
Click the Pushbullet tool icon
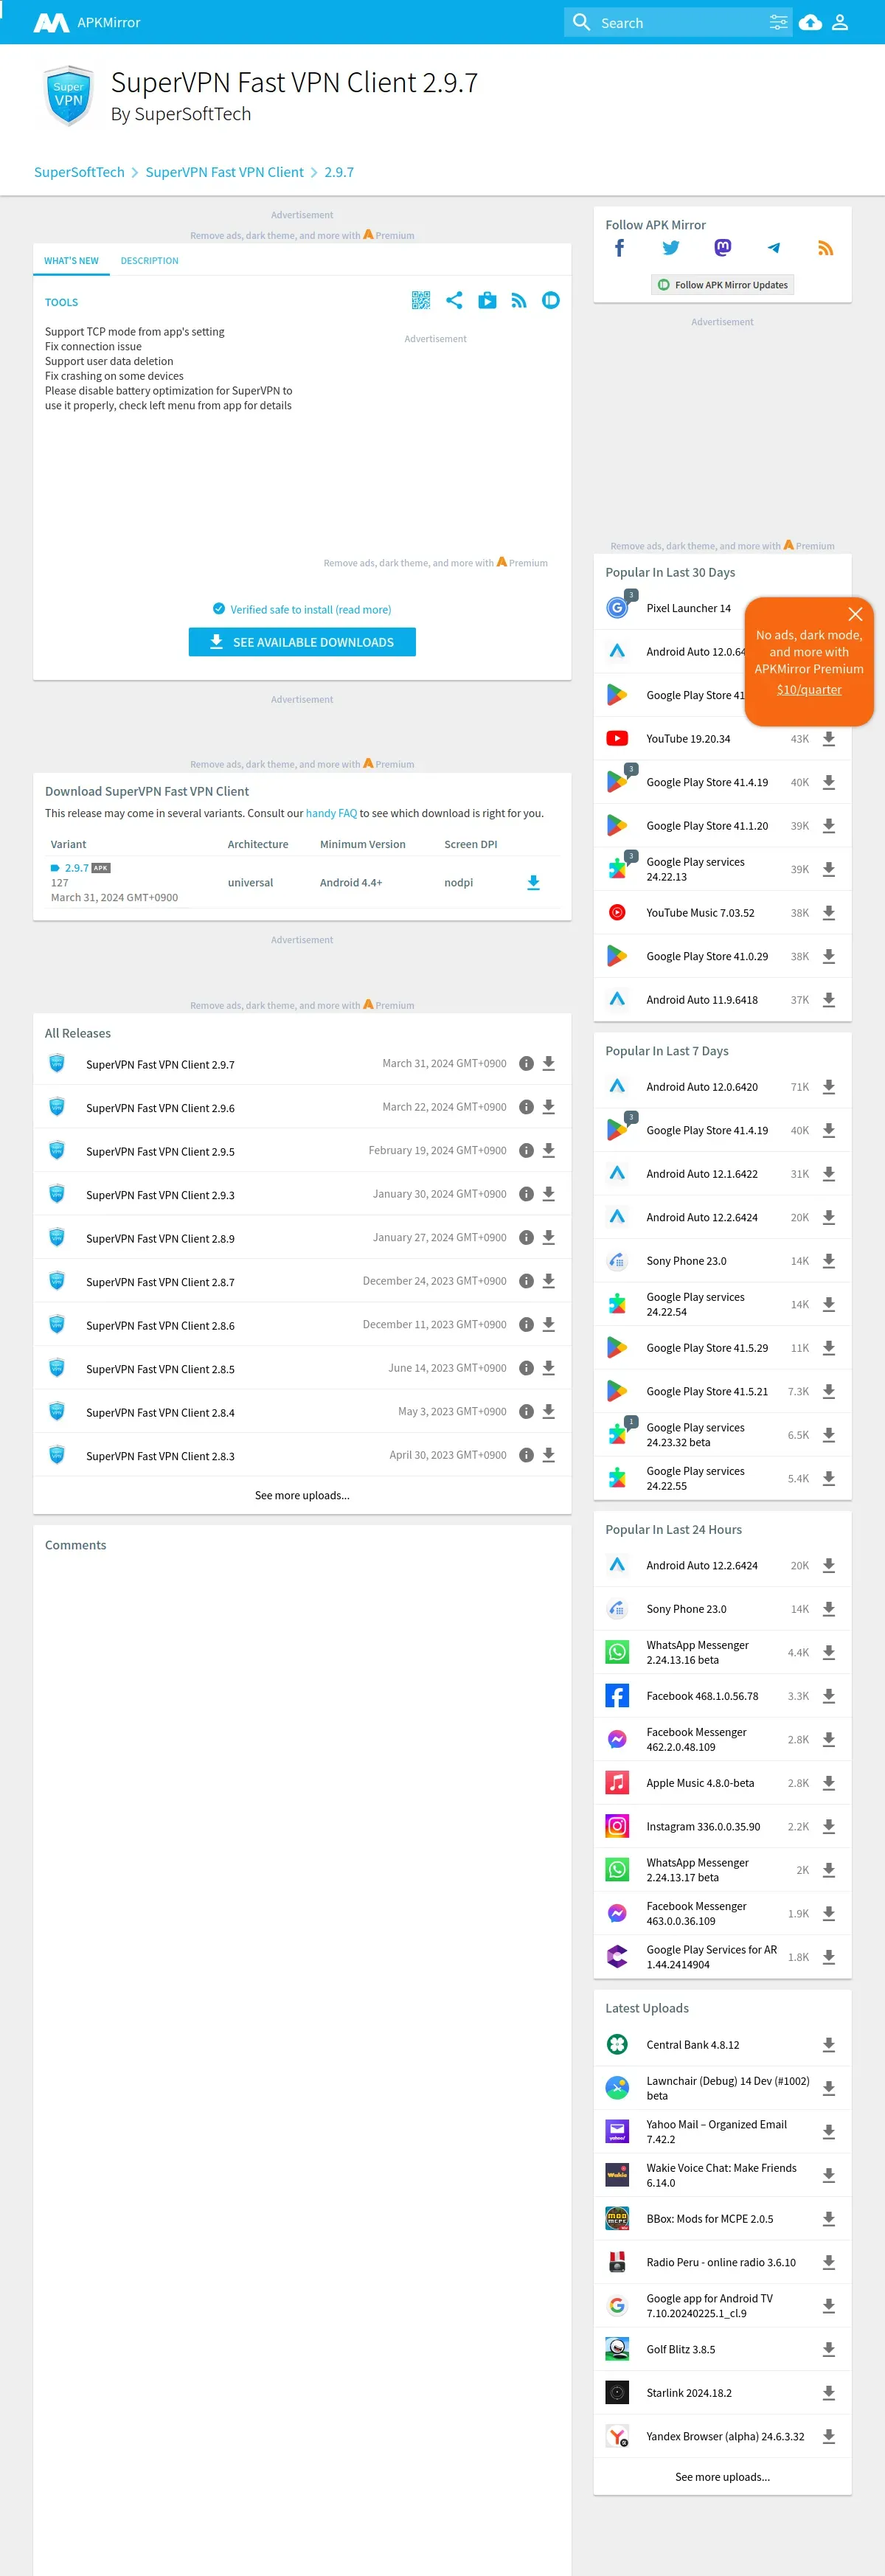coord(551,300)
